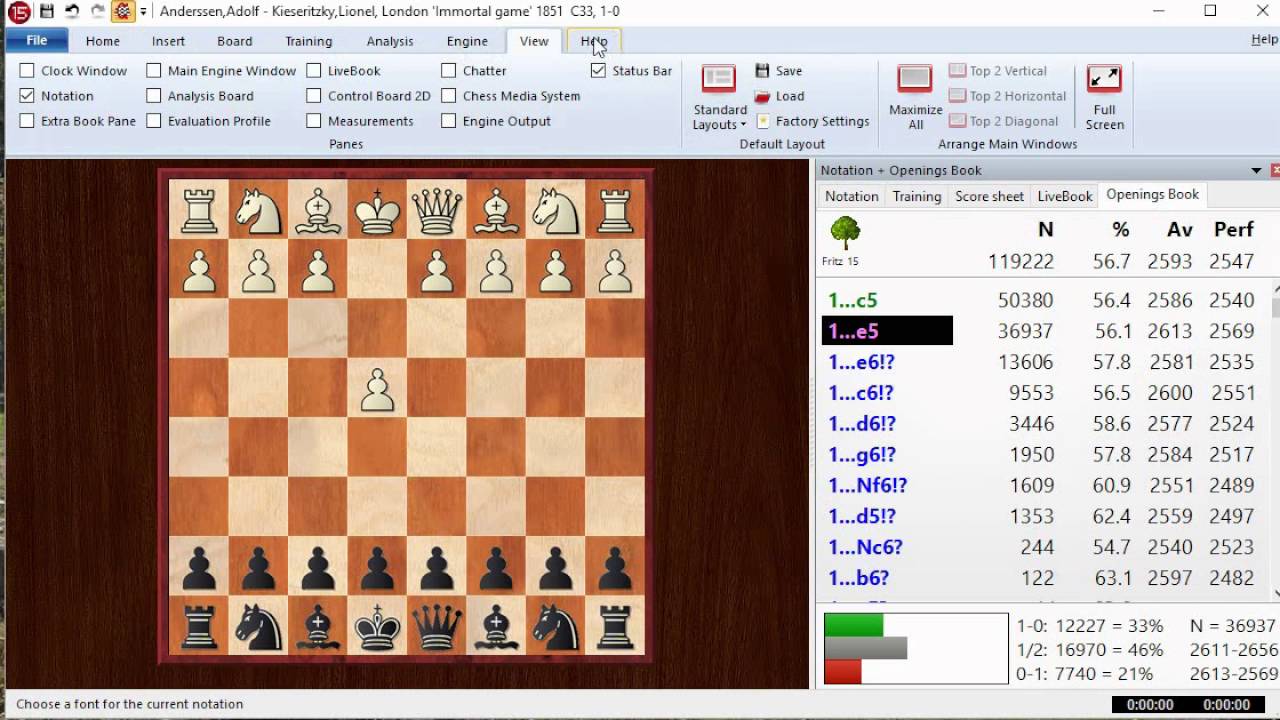Load a saved layout via Load folder icon
The height and width of the screenshot is (720, 1280).
coord(779,96)
